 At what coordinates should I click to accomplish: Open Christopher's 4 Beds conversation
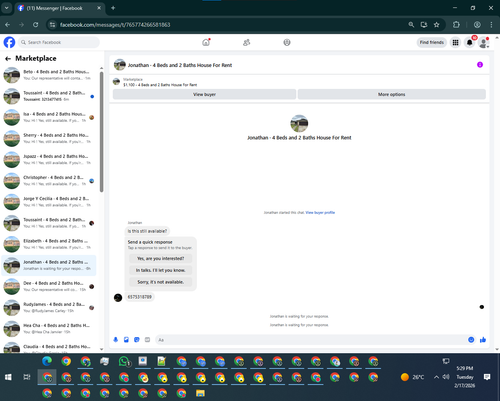[x=49, y=181]
